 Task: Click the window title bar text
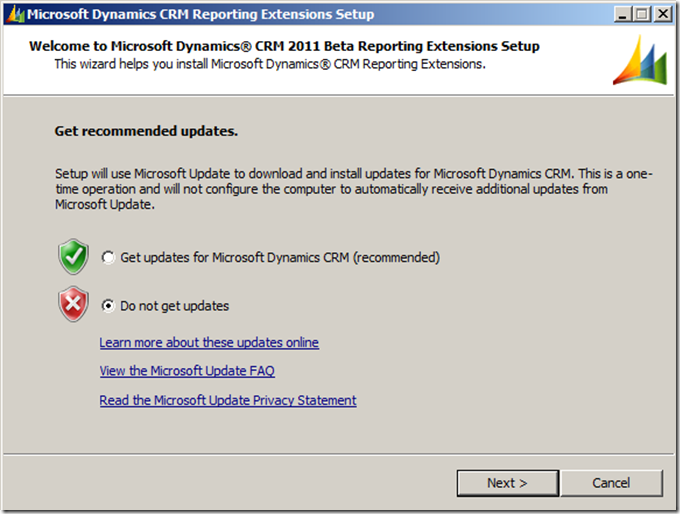[x=200, y=14]
